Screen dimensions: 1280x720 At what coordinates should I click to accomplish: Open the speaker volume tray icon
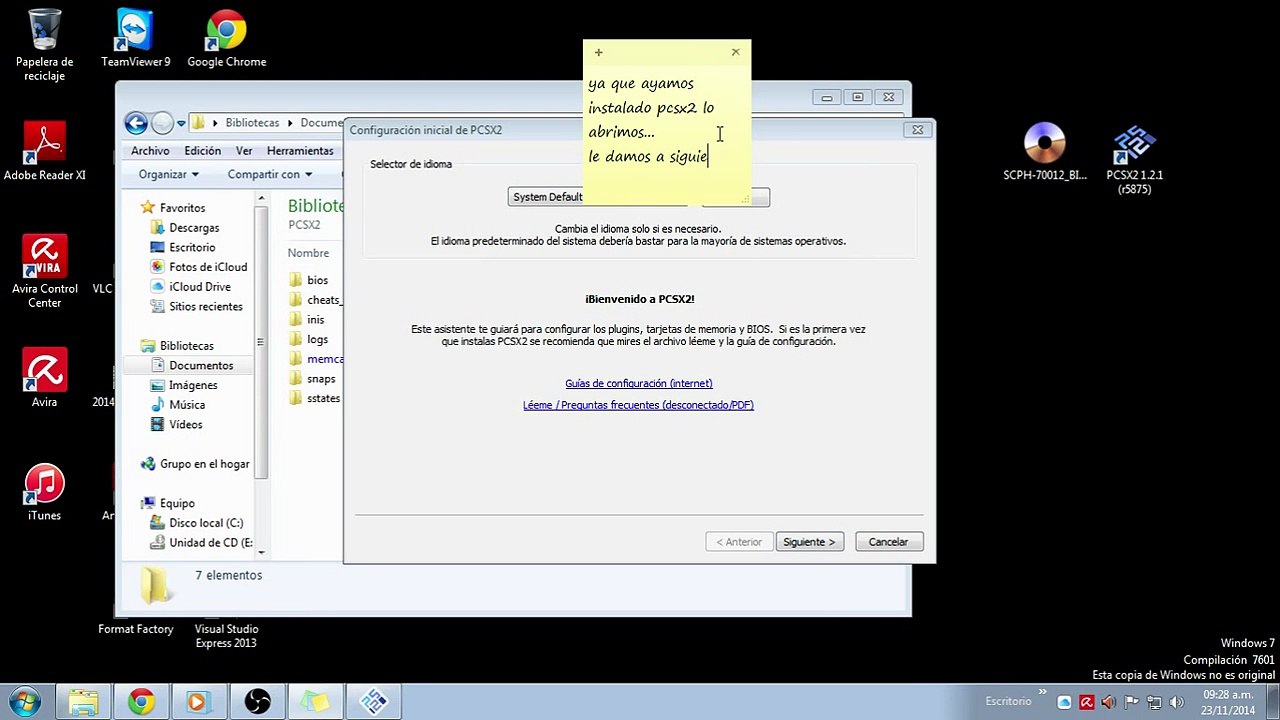1176,702
